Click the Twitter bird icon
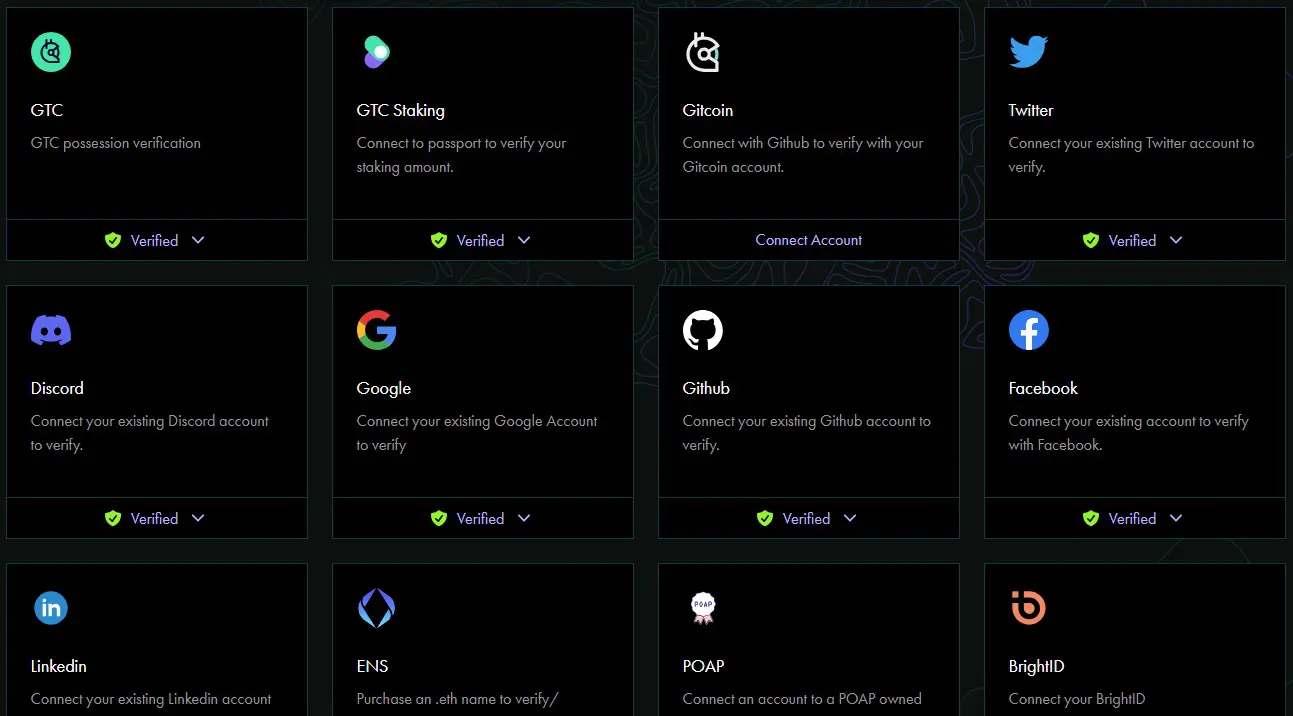This screenshot has height=716, width=1293. 1028,52
